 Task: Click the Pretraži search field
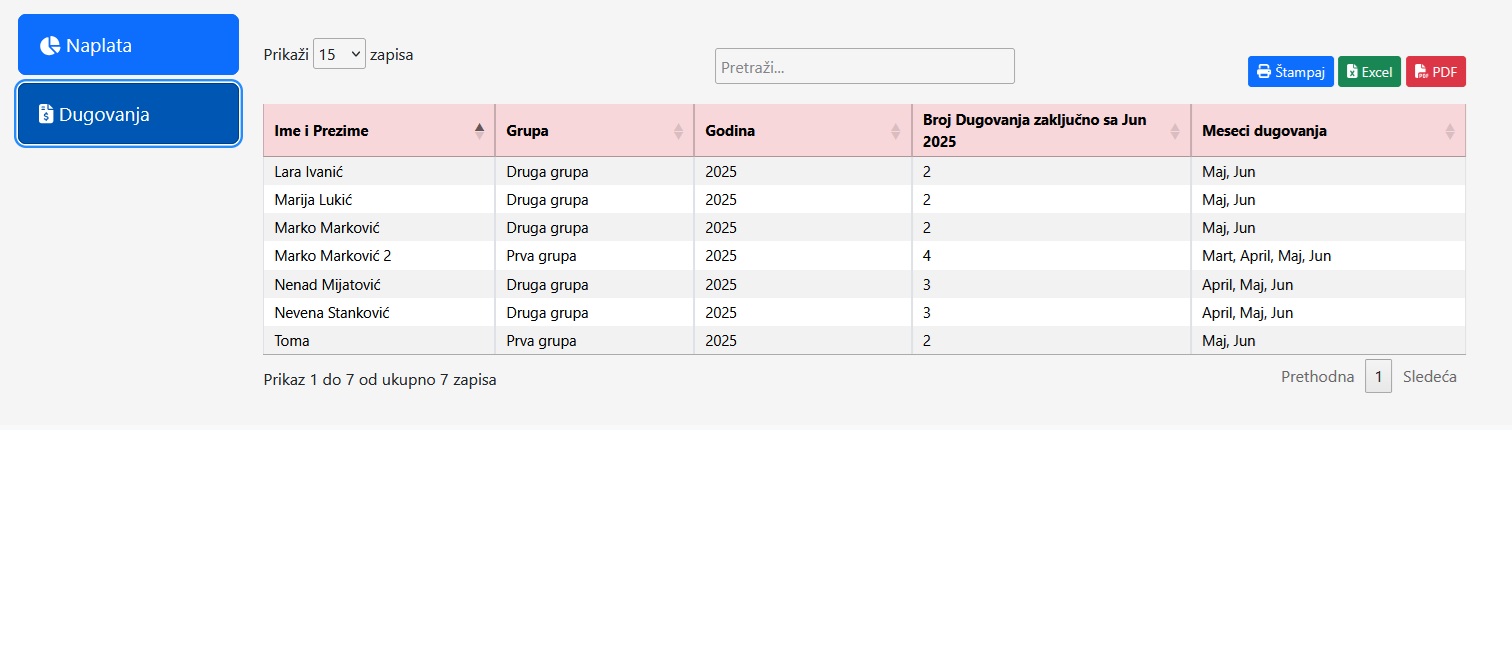(x=864, y=67)
